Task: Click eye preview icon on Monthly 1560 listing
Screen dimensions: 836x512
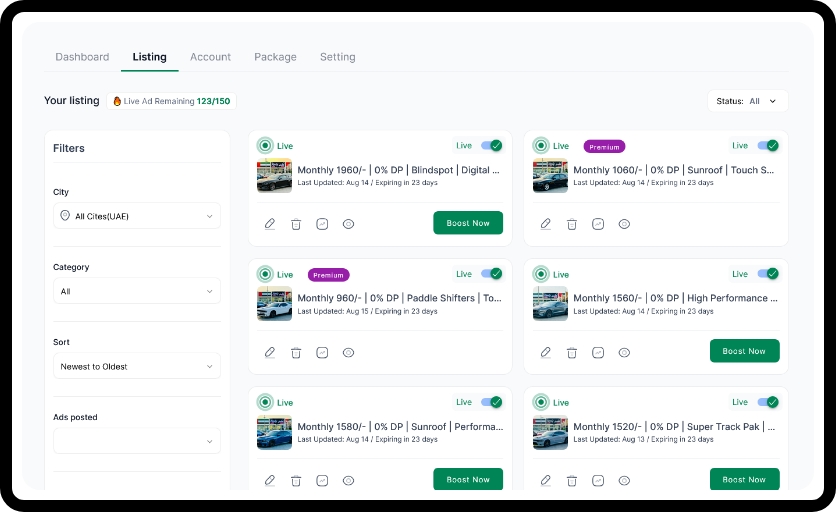Action: pyautogui.click(x=624, y=353)
